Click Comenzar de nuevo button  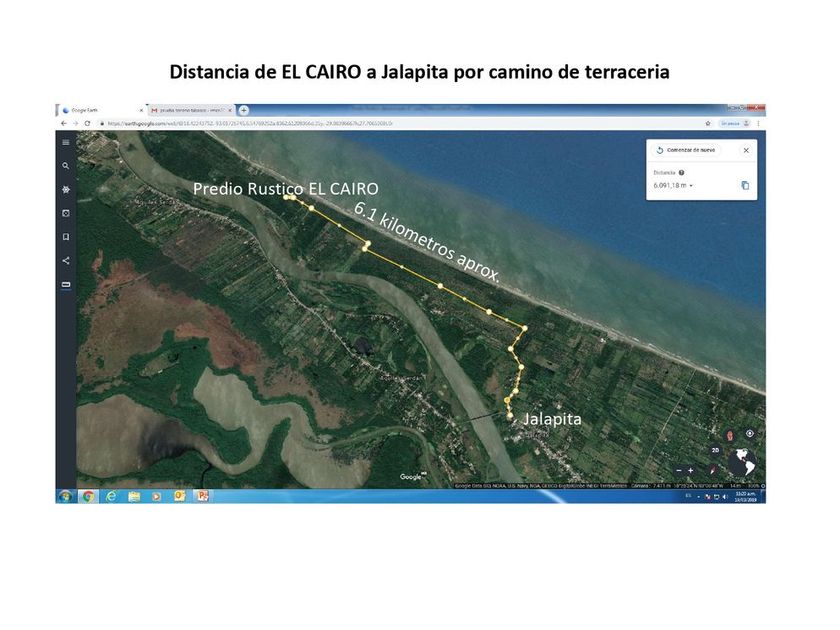click(x=686, y=150)
